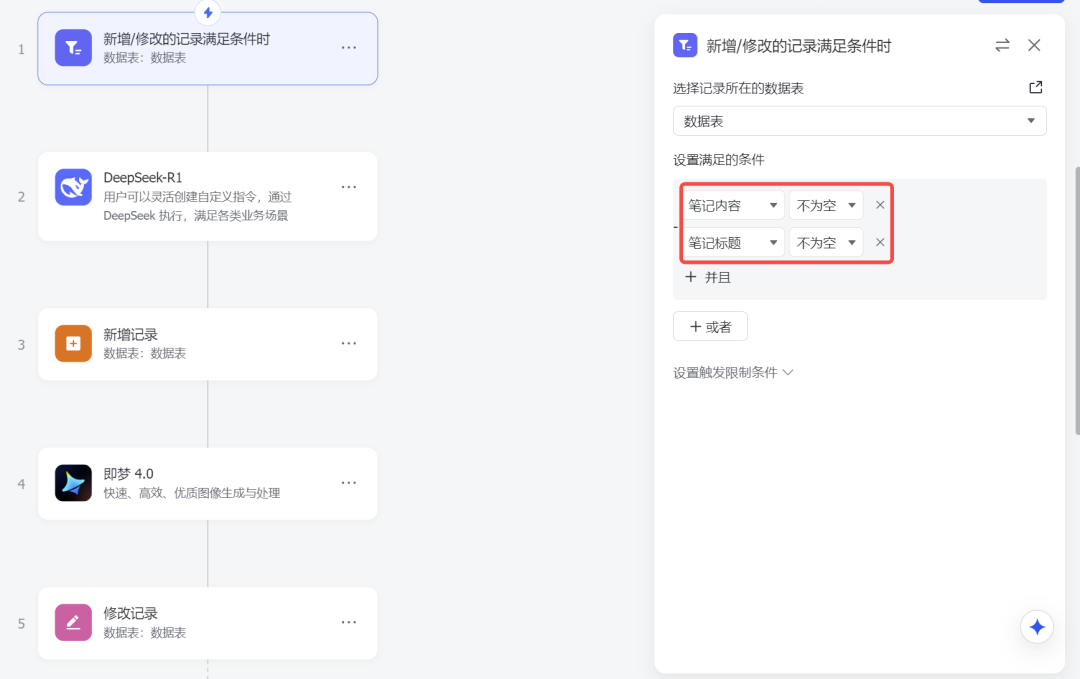Select the DeepSeek-R1 node icon
The width and height of the screenshot is (1080, 679).
click(x=73, y=186)
